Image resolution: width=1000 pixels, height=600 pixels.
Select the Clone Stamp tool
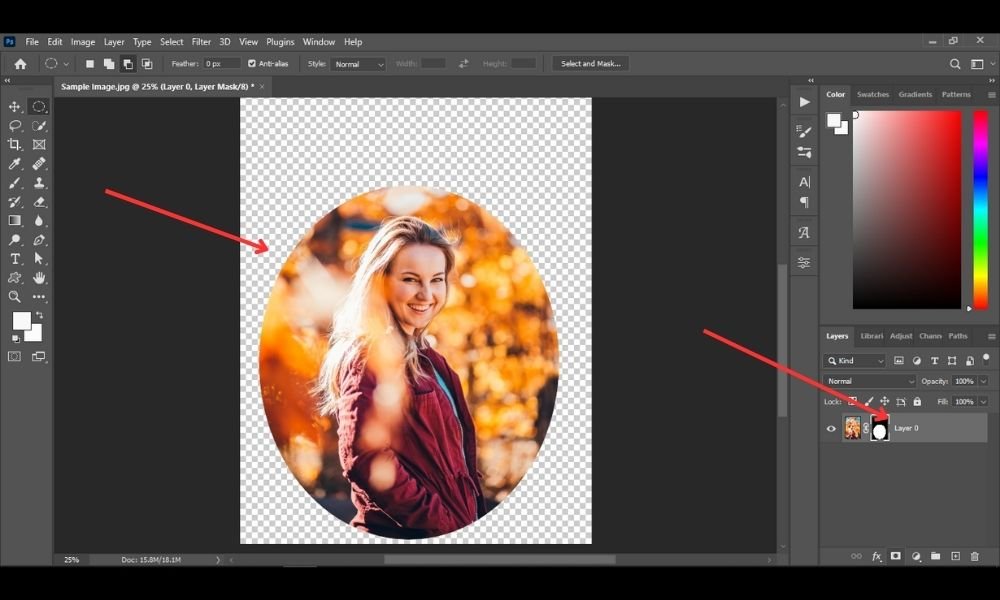pyautogui.click(x=39, y=183)
